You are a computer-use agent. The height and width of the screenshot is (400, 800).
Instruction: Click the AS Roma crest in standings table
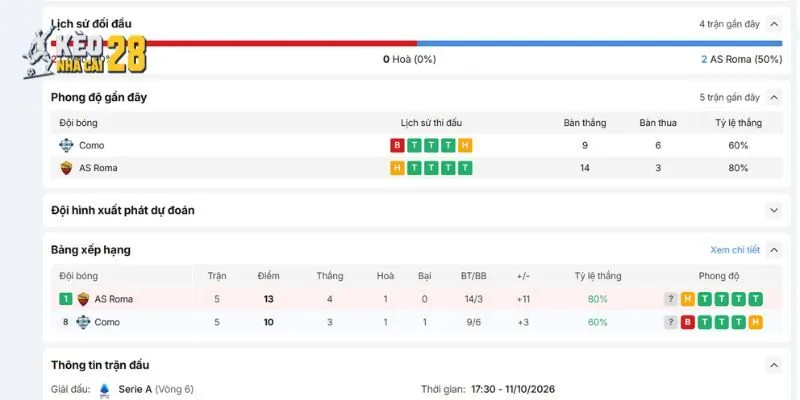[x=83, y=299]
